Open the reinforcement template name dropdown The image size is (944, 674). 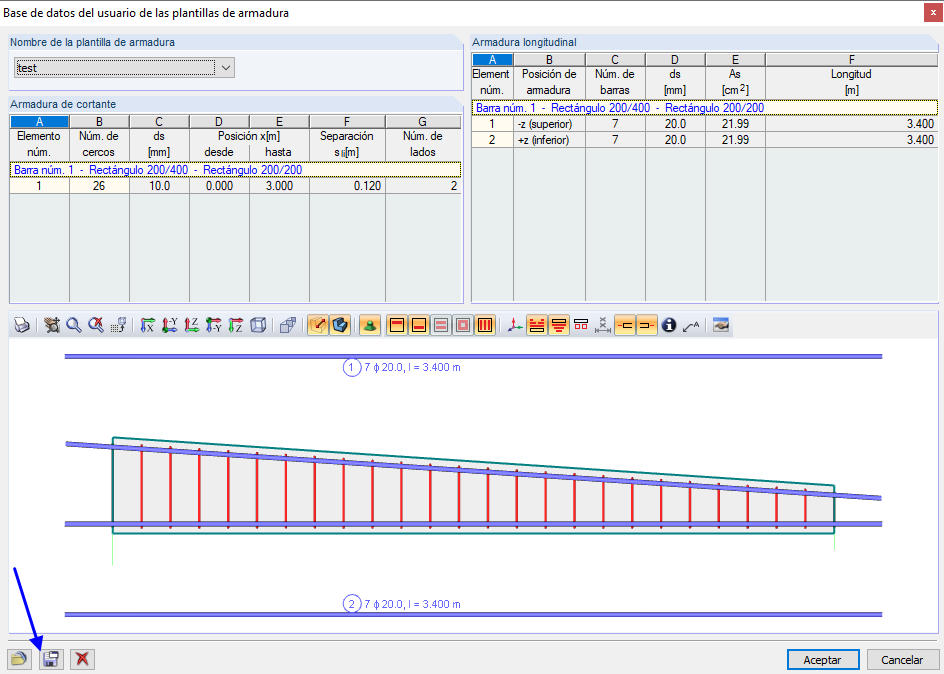(226, 68)
